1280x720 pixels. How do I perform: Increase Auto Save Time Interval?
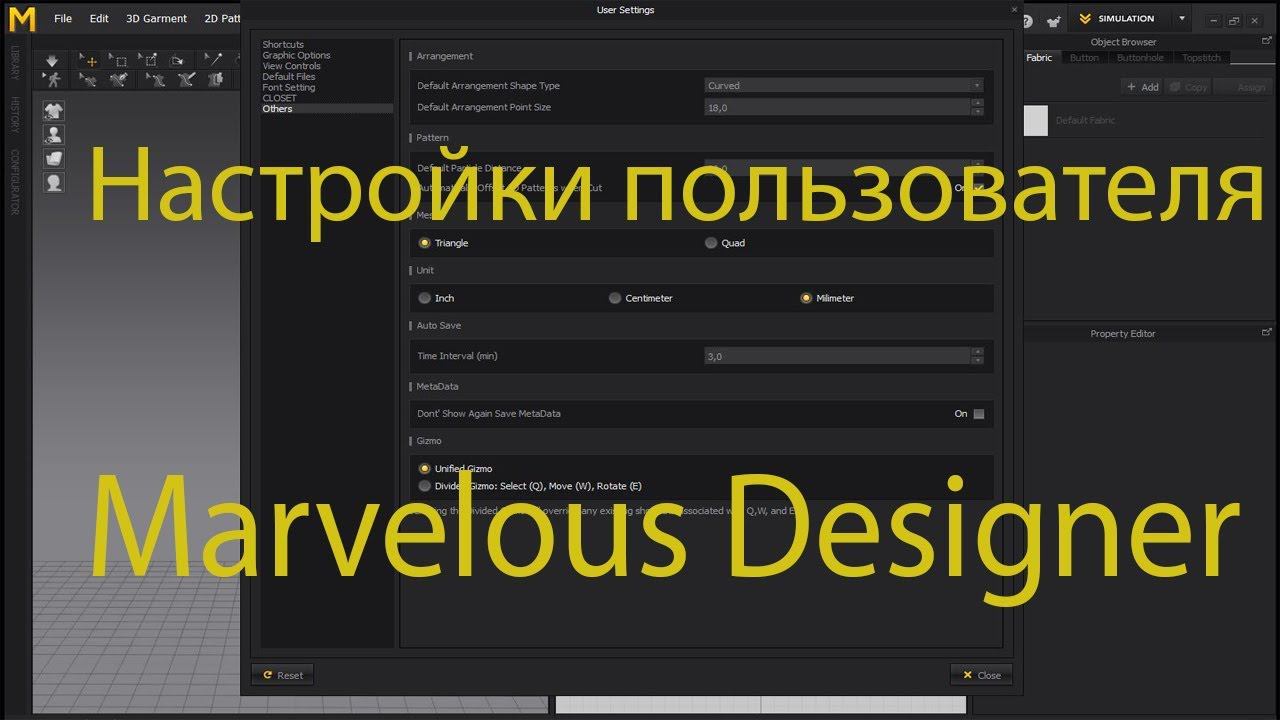pyautogui.click(x=977, y=352)
